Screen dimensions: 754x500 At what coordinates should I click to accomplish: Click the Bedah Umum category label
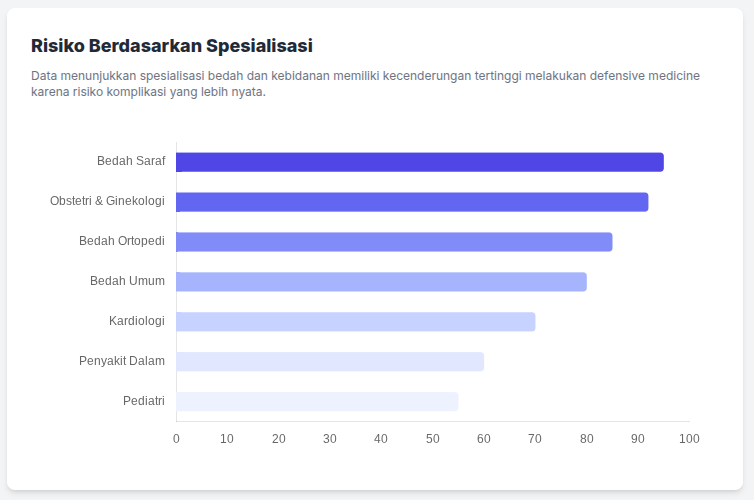(x=127, y=281)
